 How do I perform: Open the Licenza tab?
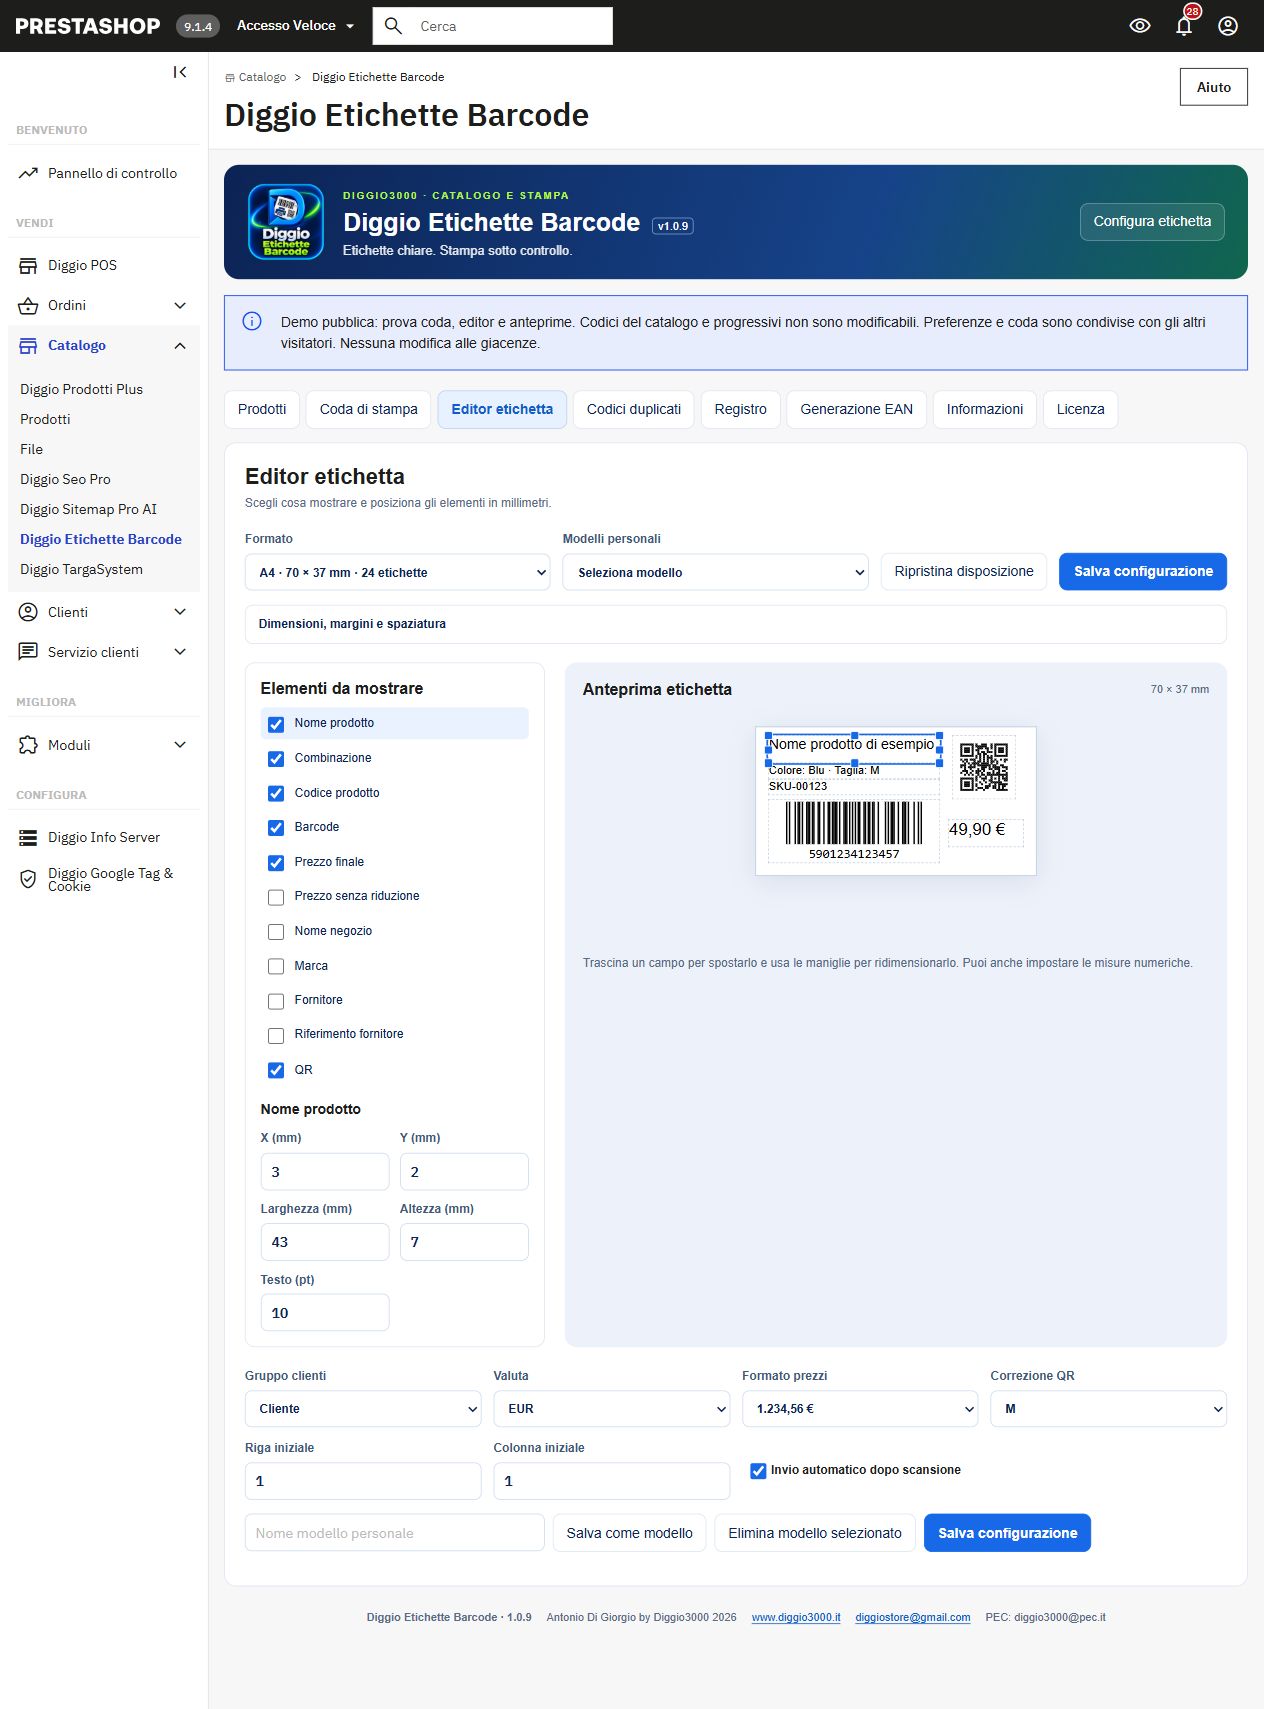[x=1081, y=409]
